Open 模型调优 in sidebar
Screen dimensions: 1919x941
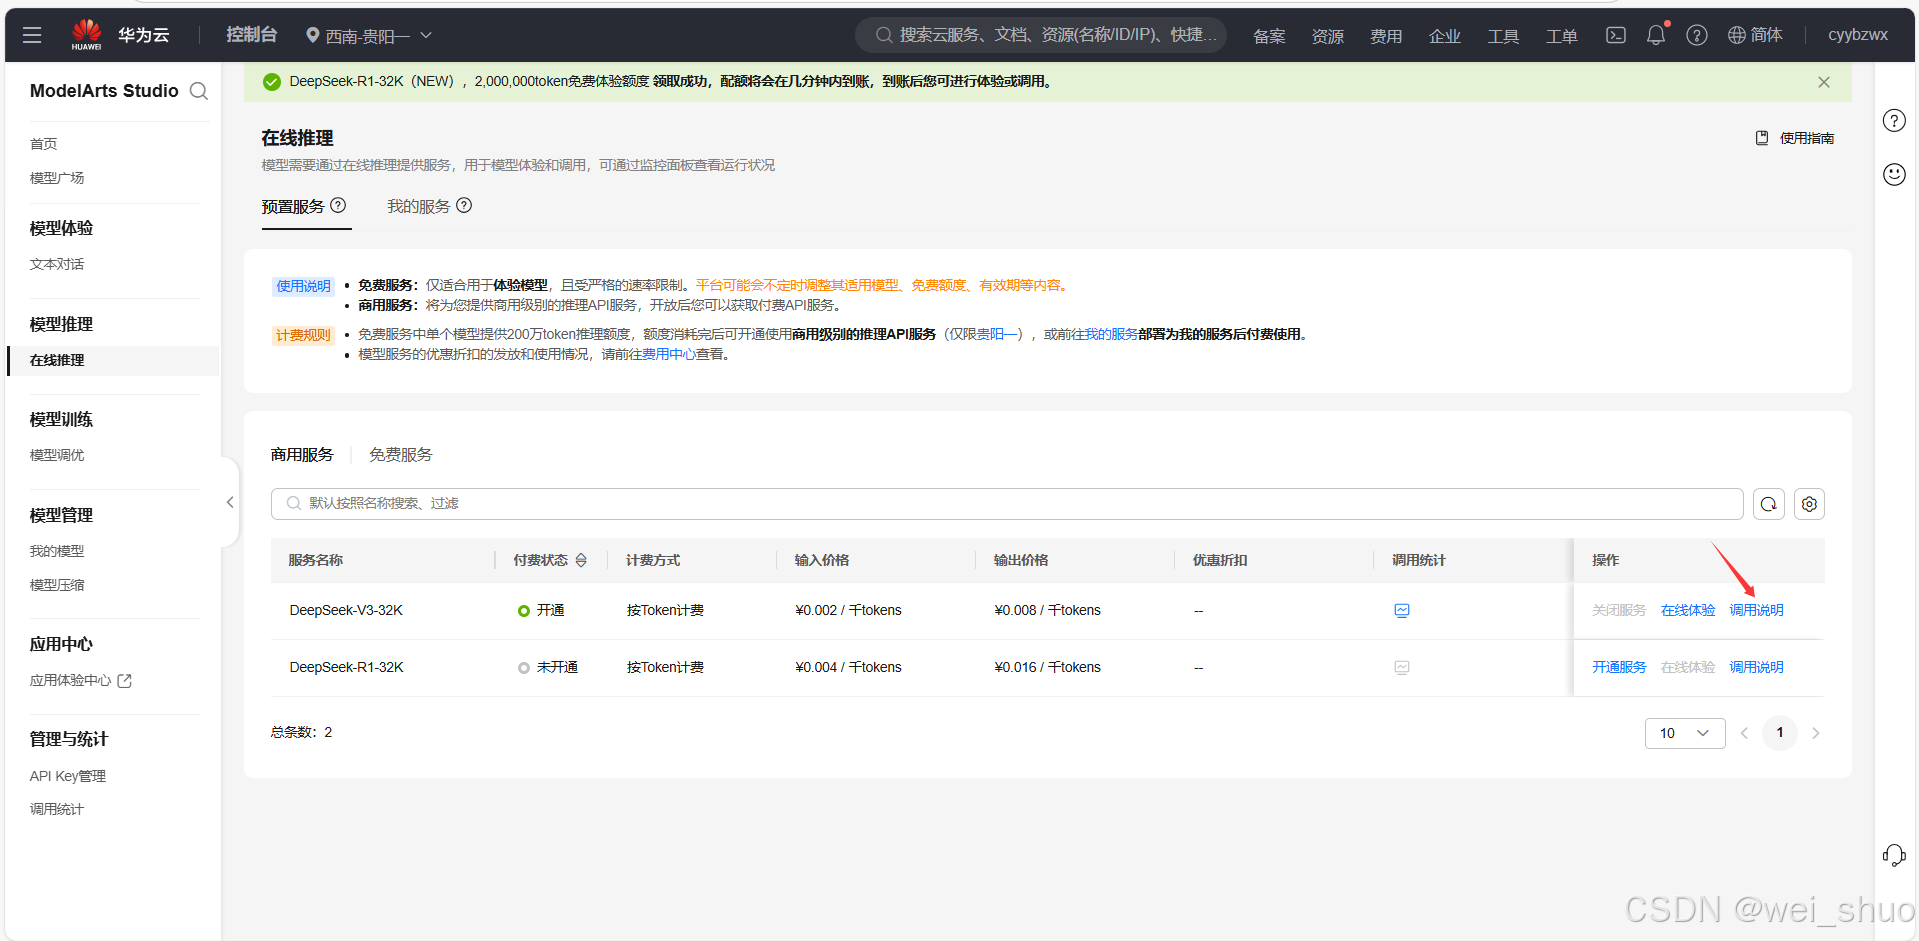click(x=57, y=455)
